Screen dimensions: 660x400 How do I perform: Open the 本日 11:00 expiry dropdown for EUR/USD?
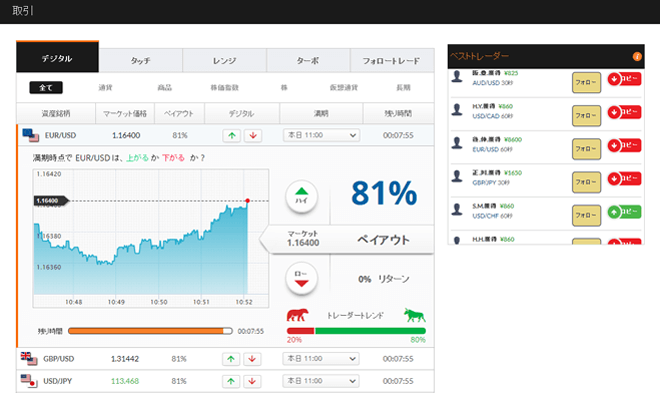[321, 135]
